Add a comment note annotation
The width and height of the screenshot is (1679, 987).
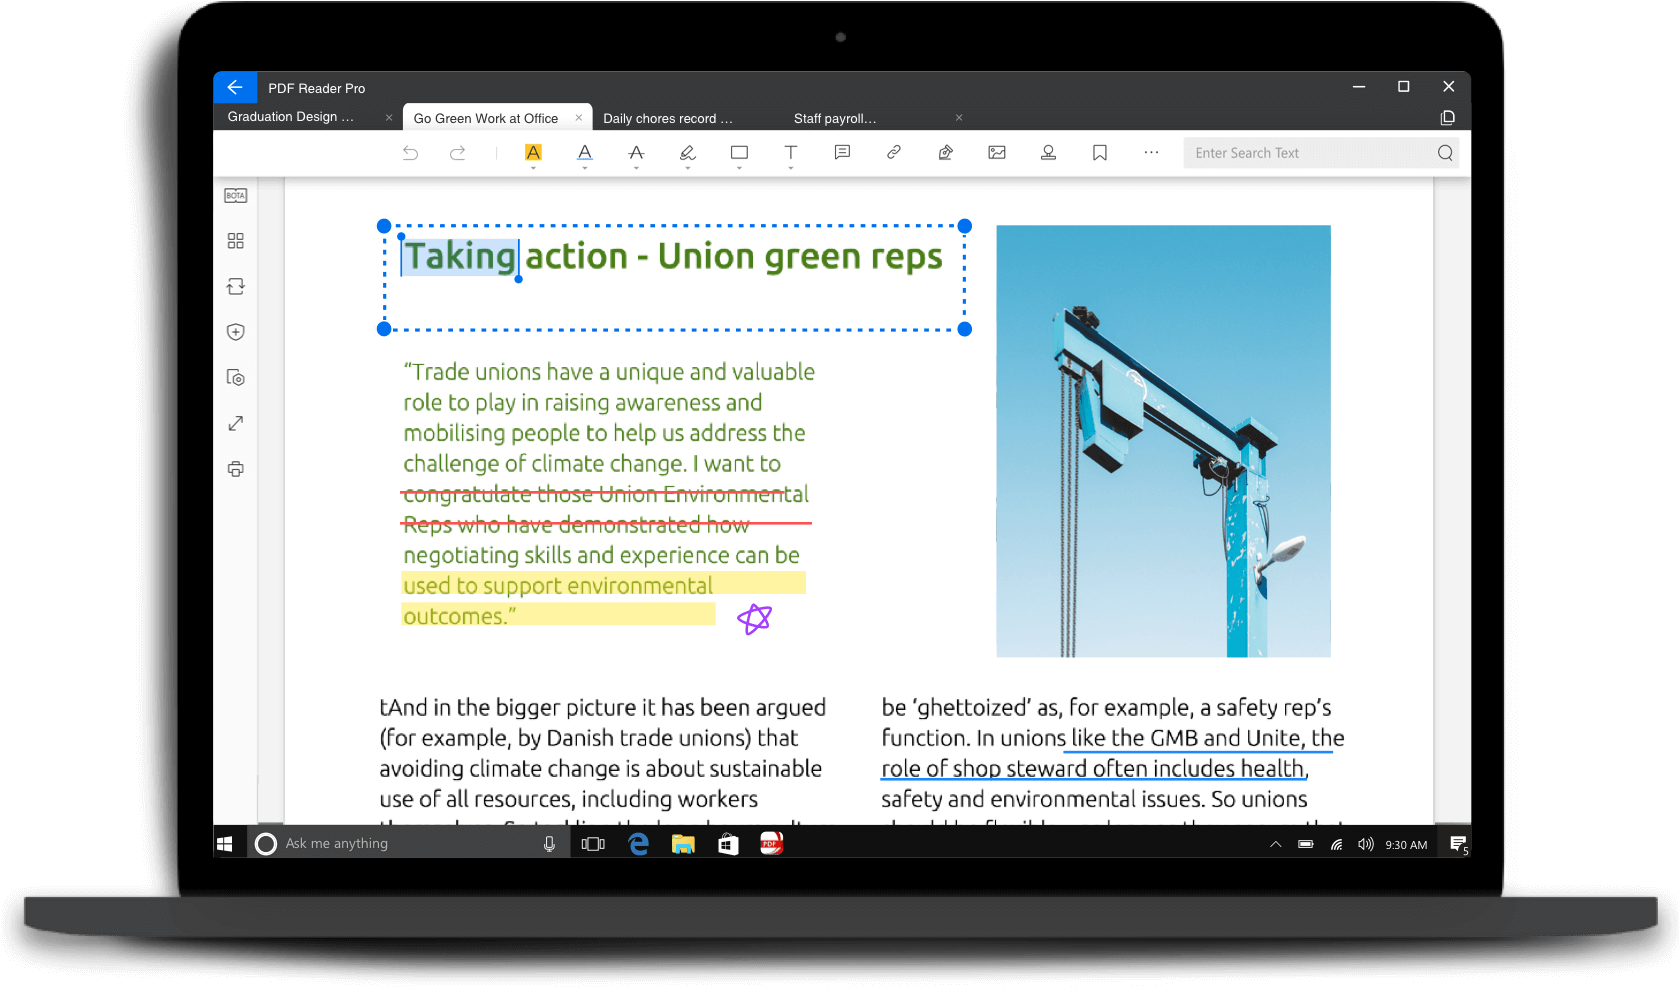[842, 152]
